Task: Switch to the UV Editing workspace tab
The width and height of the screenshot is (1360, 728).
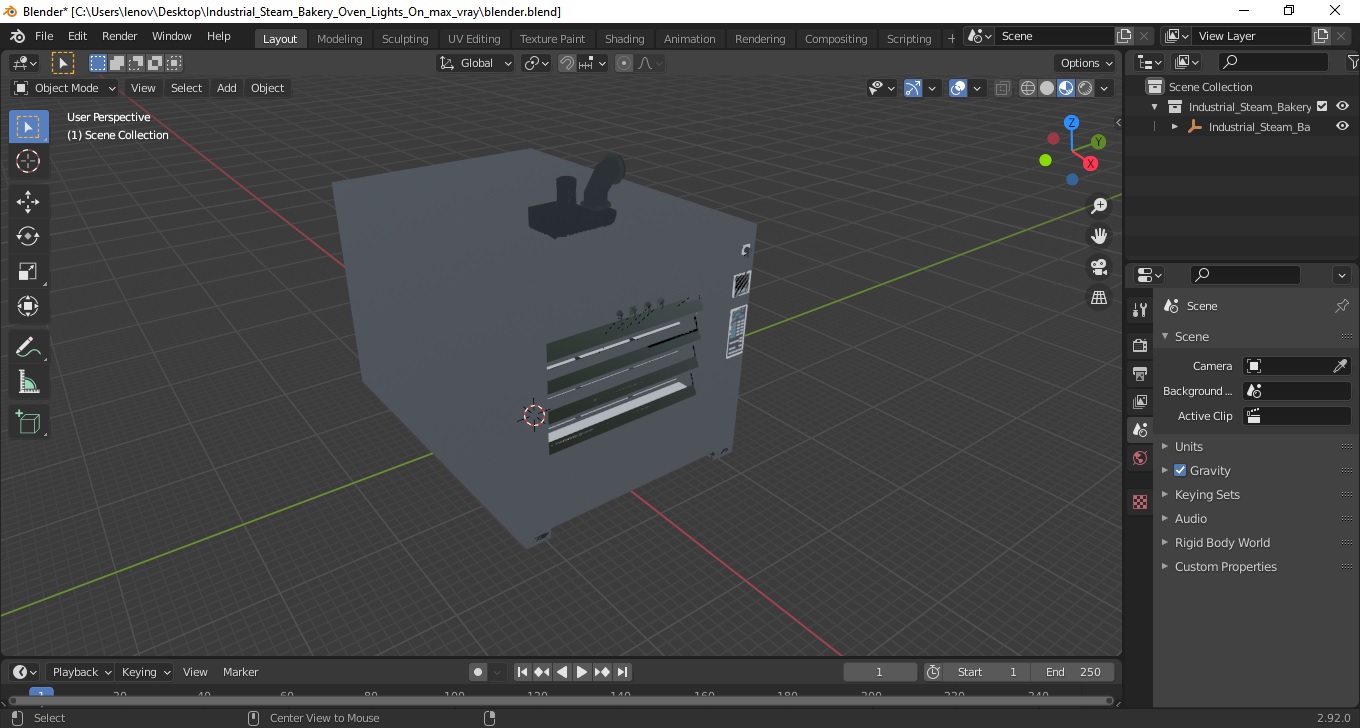Action: (x=474, y=39)
